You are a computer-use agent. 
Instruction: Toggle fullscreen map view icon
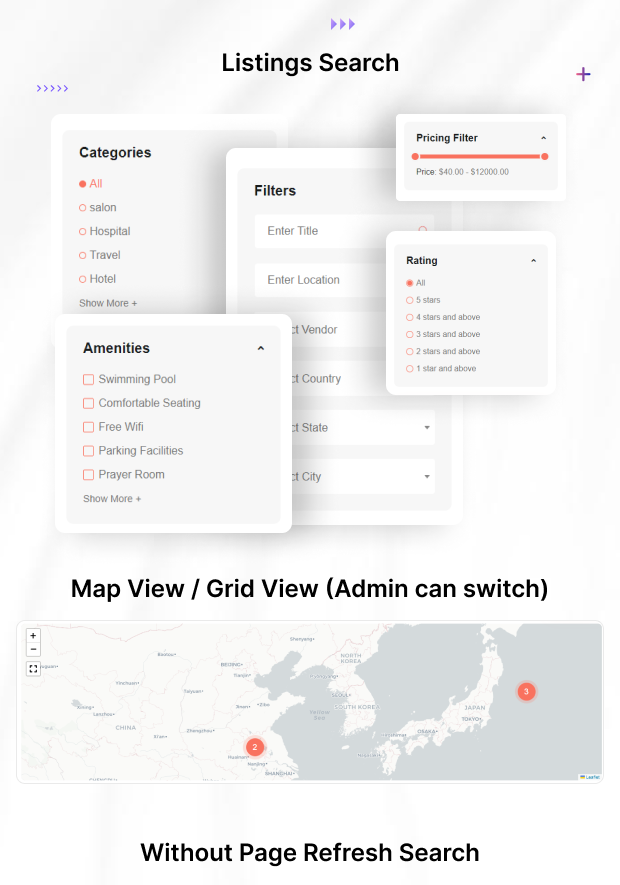tap(33, 668)
